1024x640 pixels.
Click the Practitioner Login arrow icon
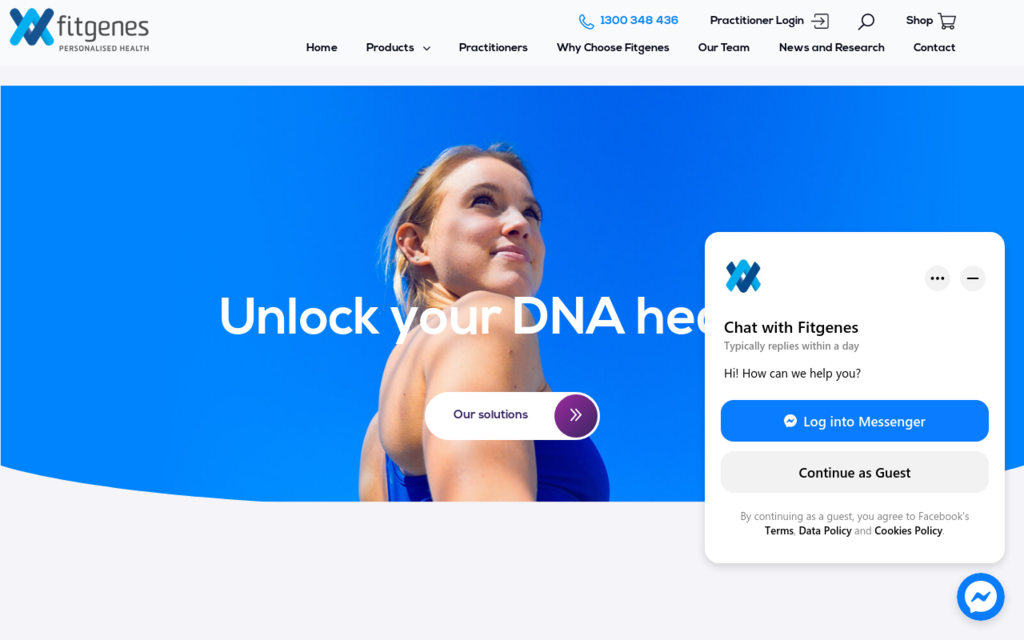pyautogui.click(x=820, y=22)
